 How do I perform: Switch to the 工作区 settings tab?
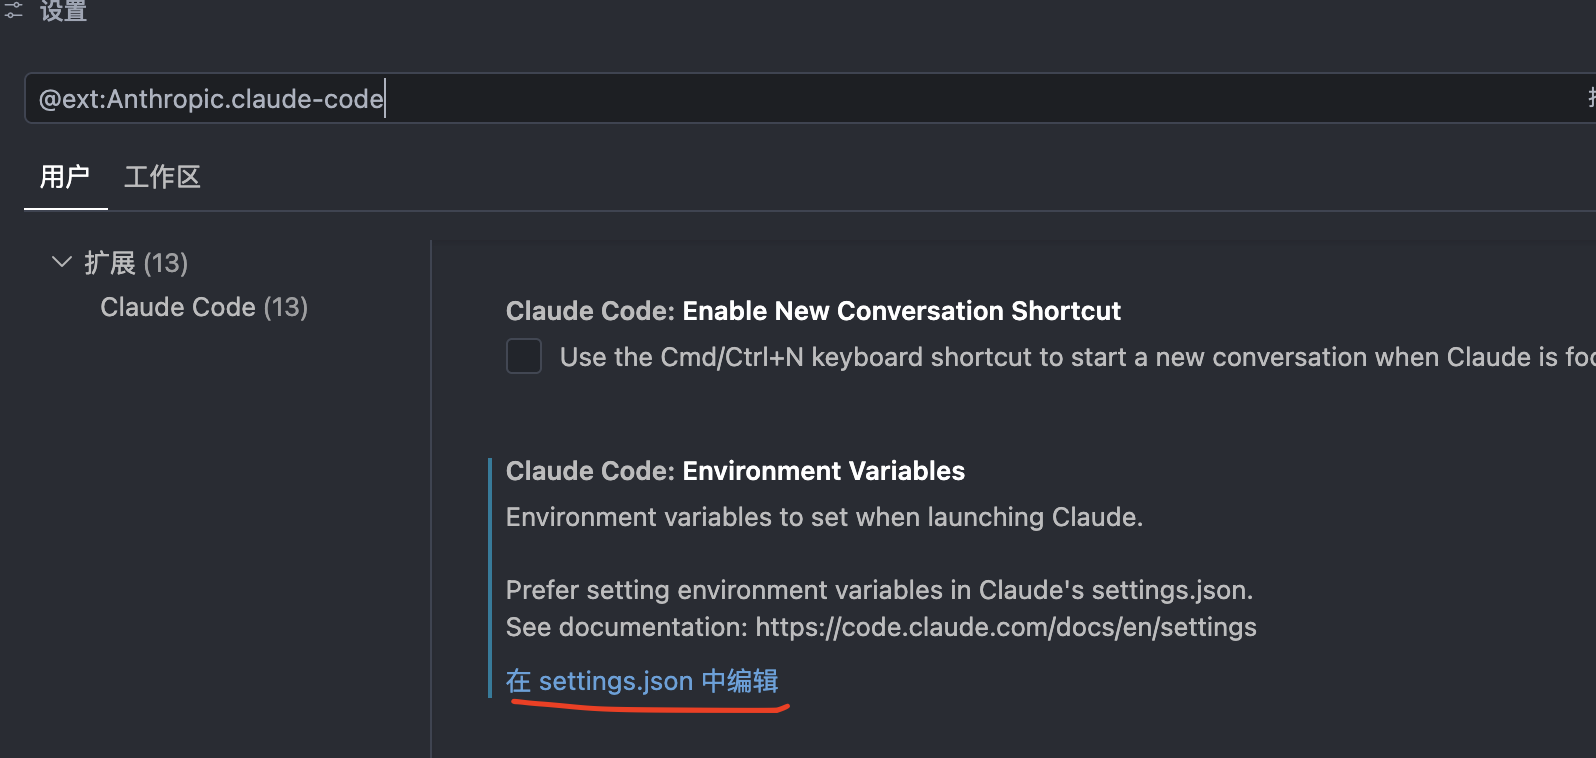pos(161,177)
